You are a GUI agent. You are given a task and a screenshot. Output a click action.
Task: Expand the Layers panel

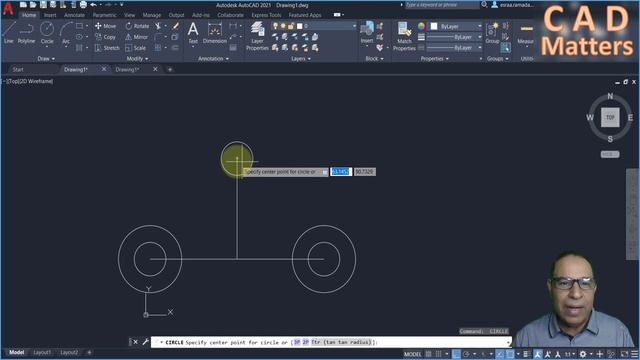point(301,59)
